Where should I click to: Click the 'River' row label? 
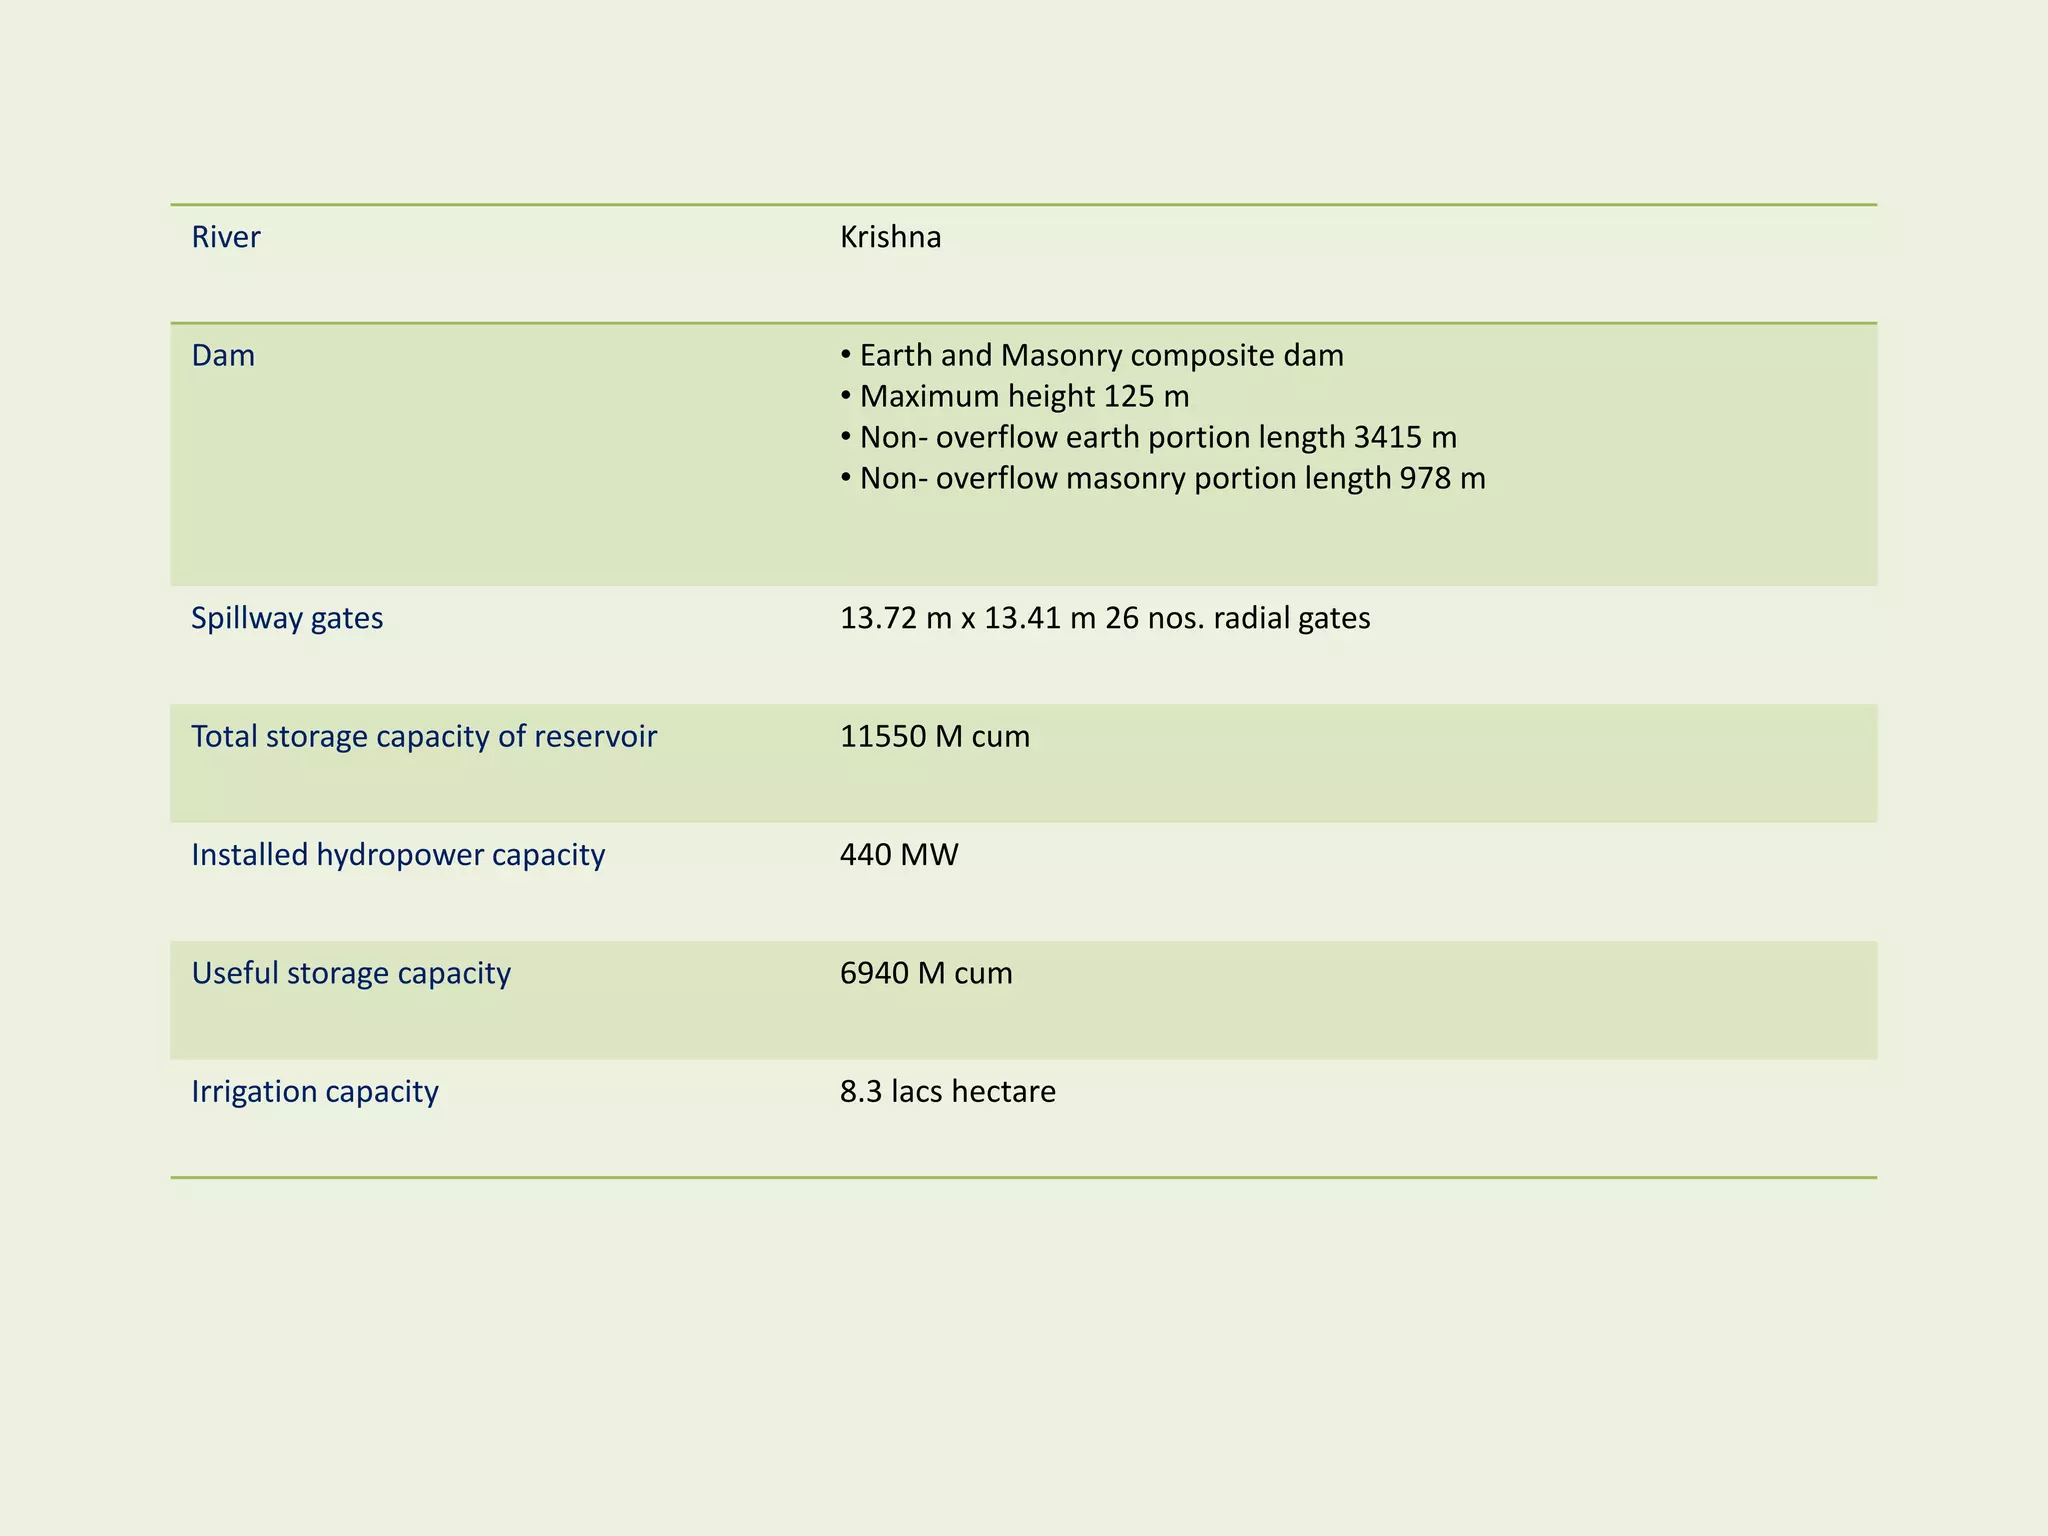(x=226, y=237)
